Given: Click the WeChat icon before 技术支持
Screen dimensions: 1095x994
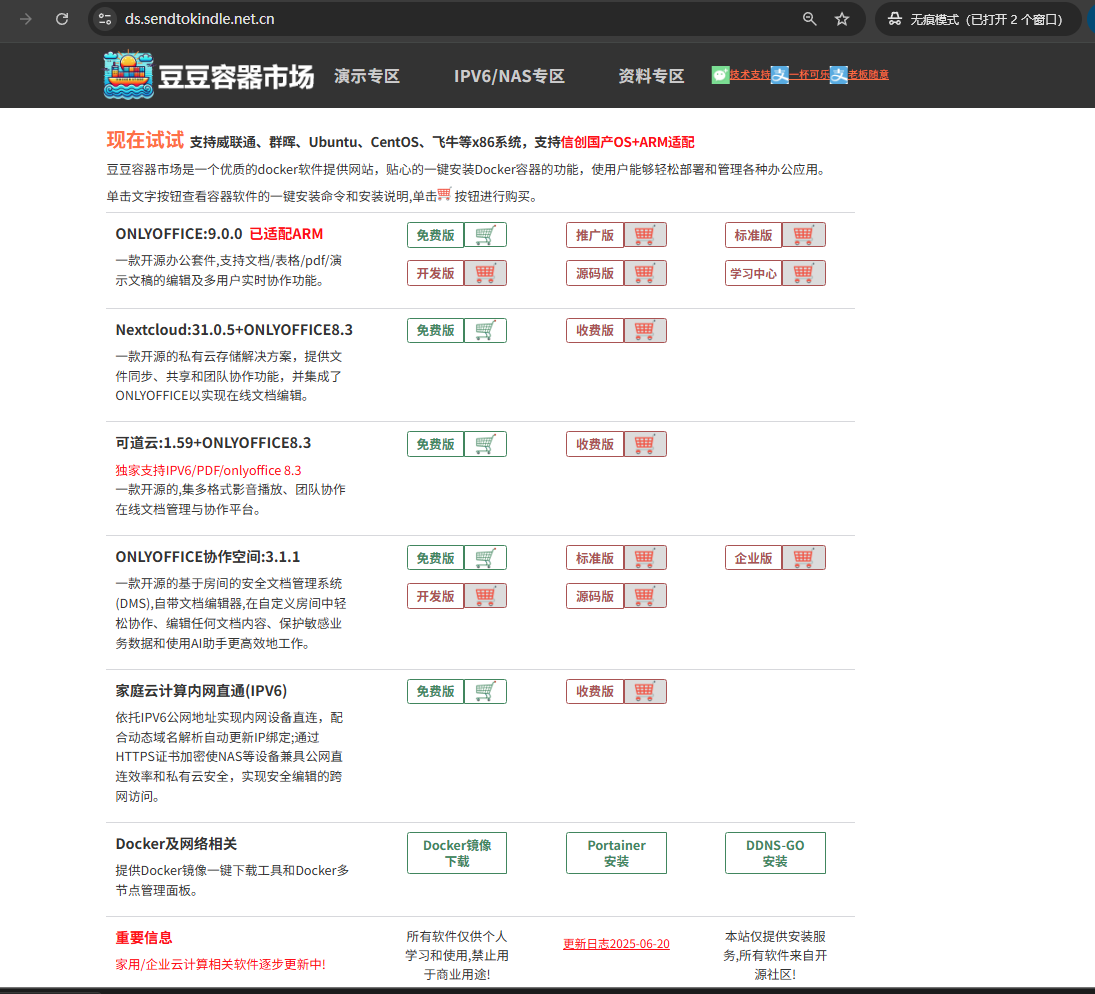Looking at the screenshot, I should point(720,75).
